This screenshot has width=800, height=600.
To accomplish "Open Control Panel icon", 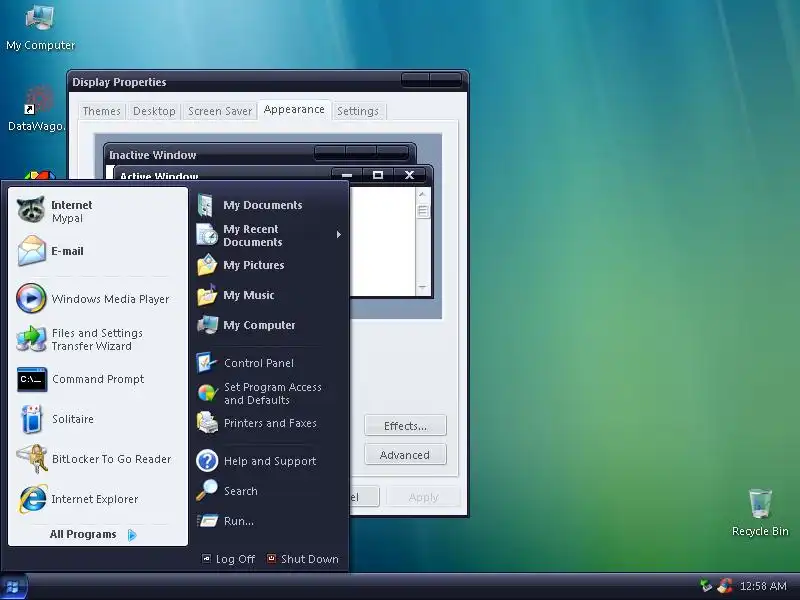I will (x=207, y=363).
